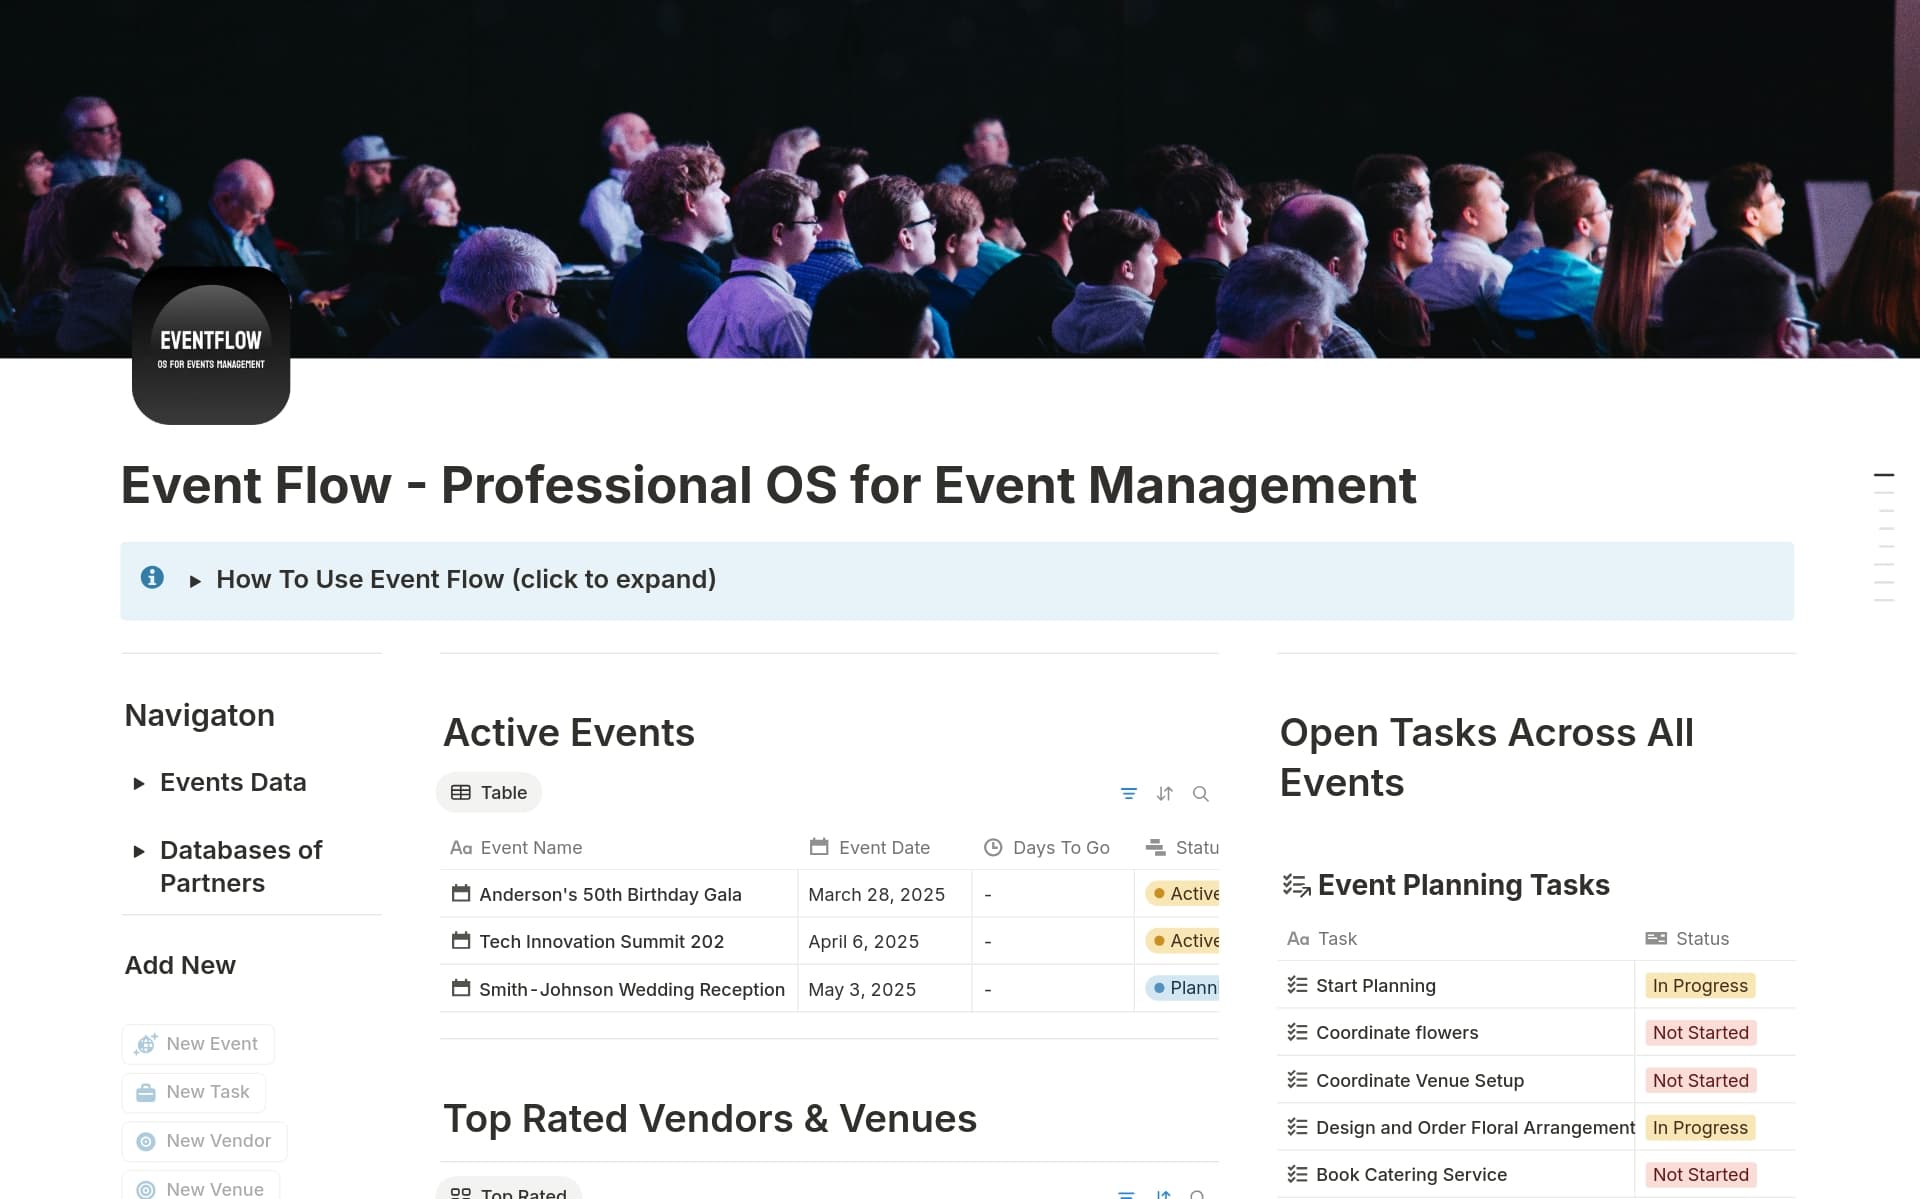Click the New Event button

[x=197, y=1043]
